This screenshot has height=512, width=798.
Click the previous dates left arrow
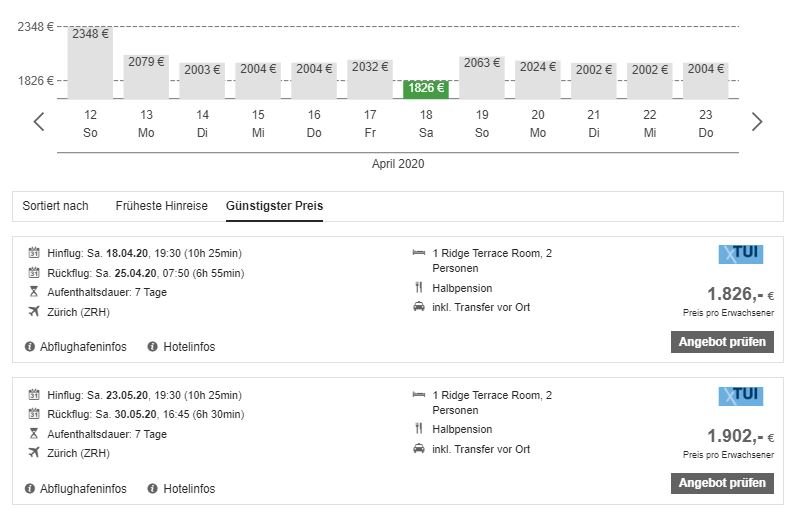tap(39, 122)
